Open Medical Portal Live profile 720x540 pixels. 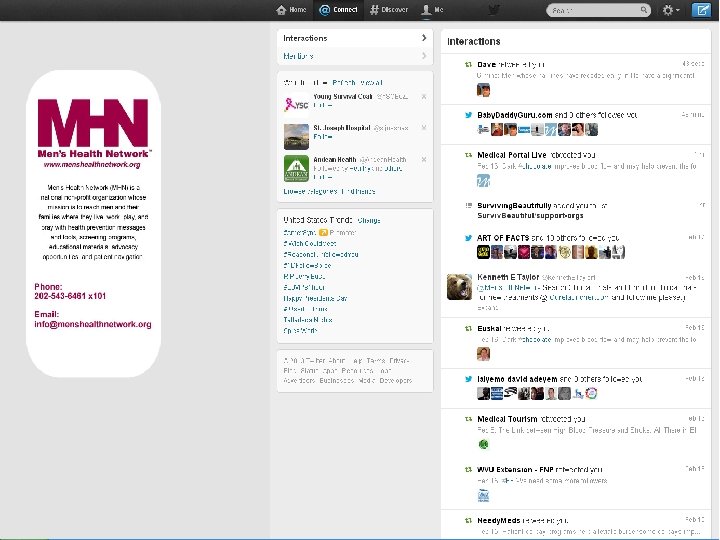click(512, 155)
